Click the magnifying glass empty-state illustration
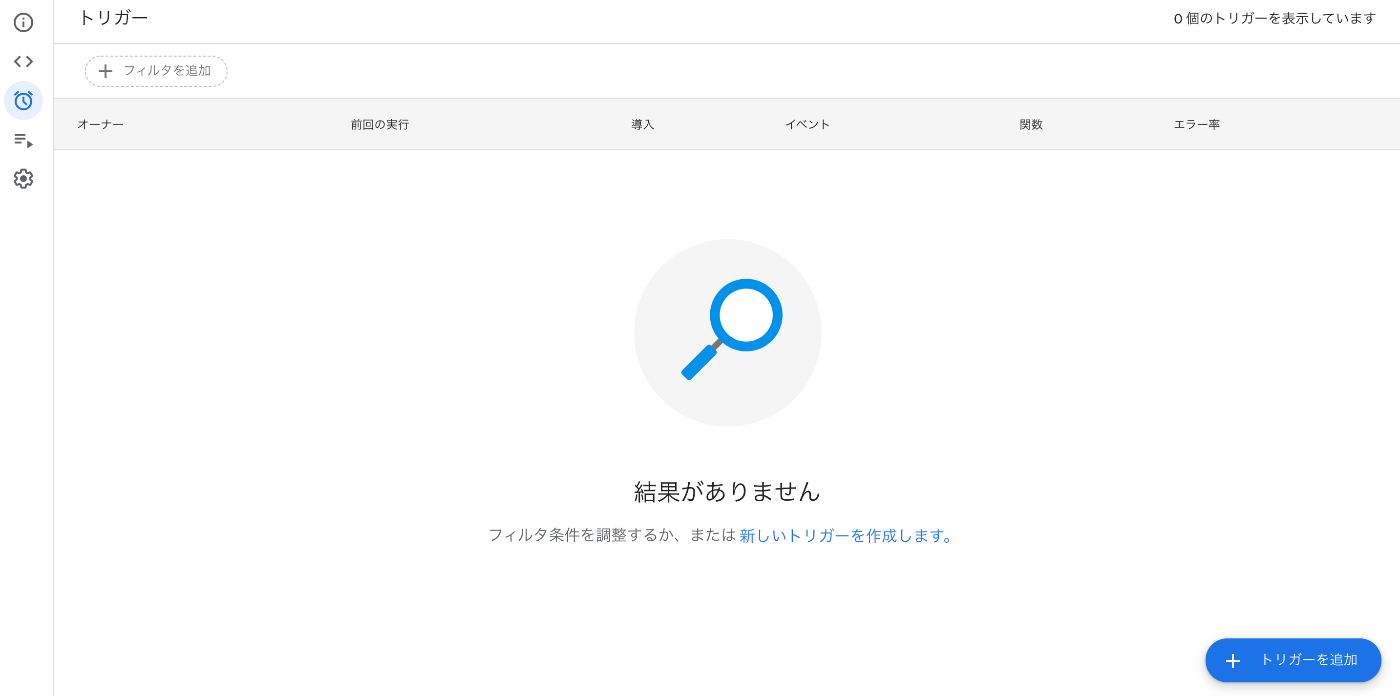 coord(728,333)
